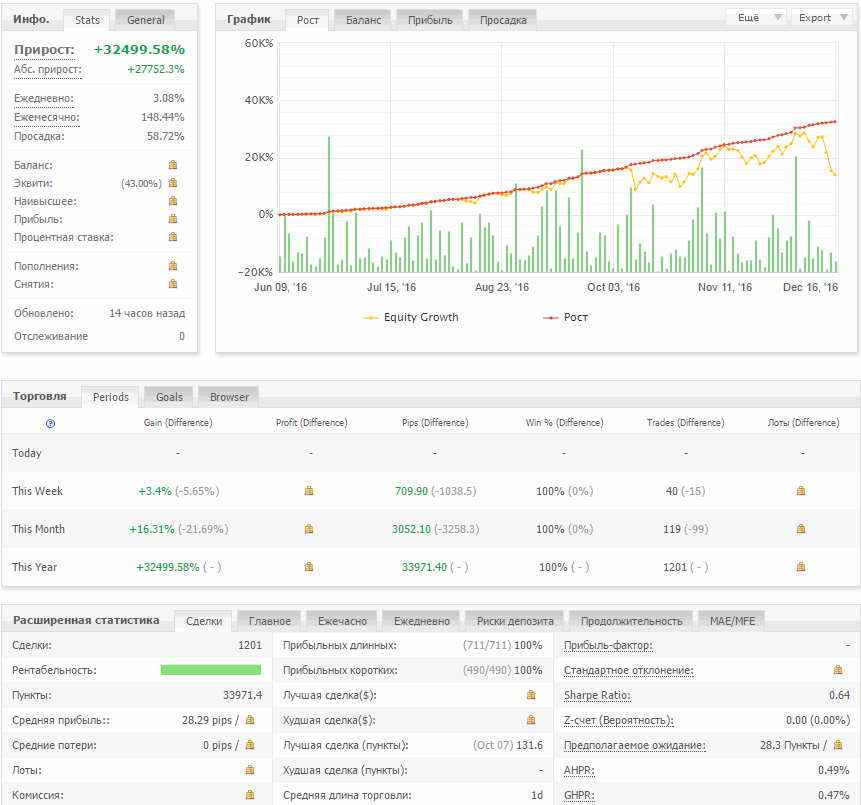Click the green Рентабельность progress bar
Image resolution: width=861 pixels, height=805 pixels.
point(211,670)
